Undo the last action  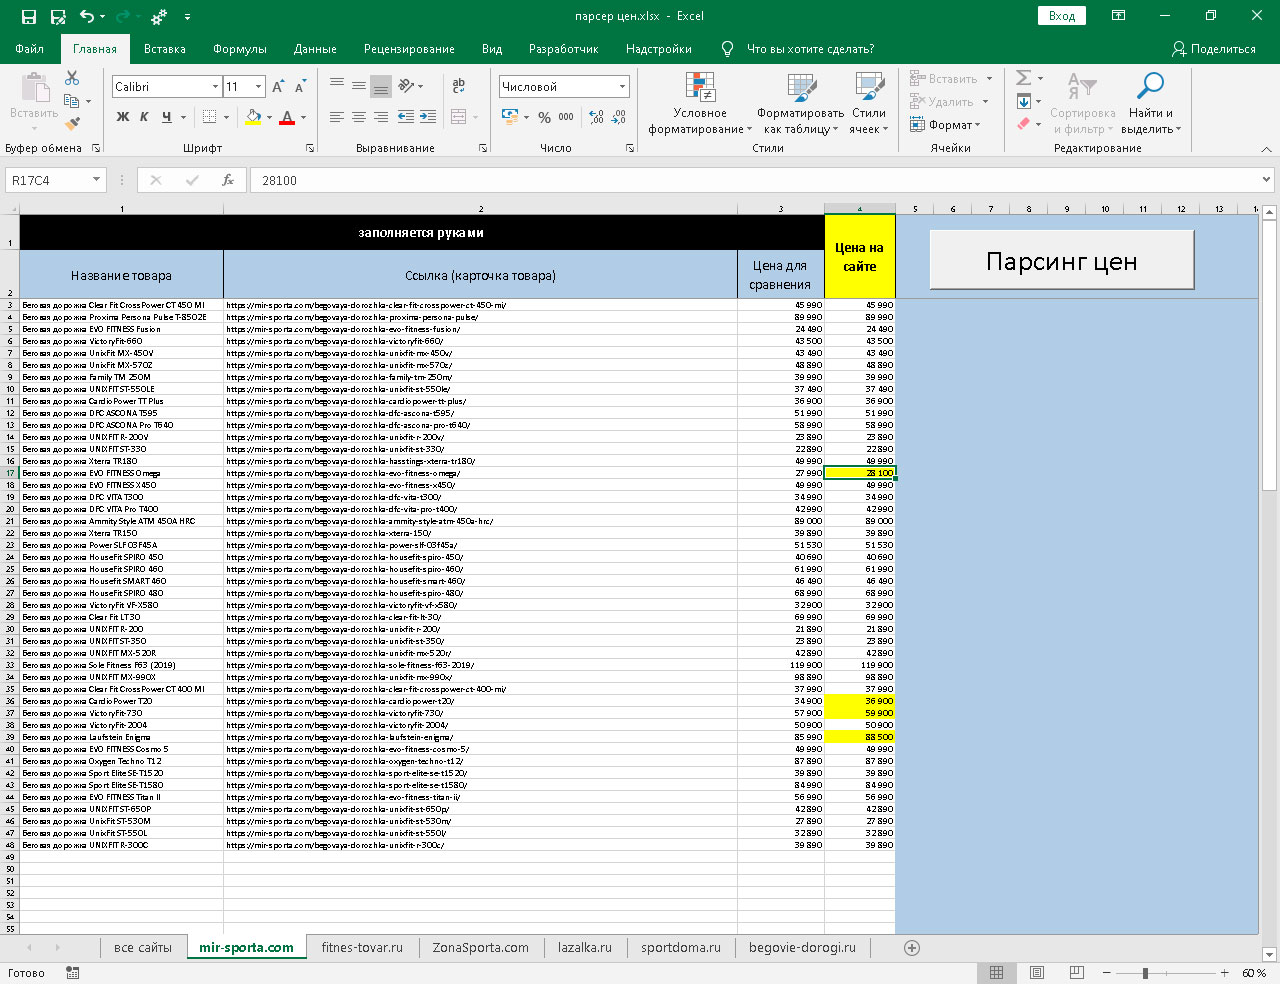[86, 16]
